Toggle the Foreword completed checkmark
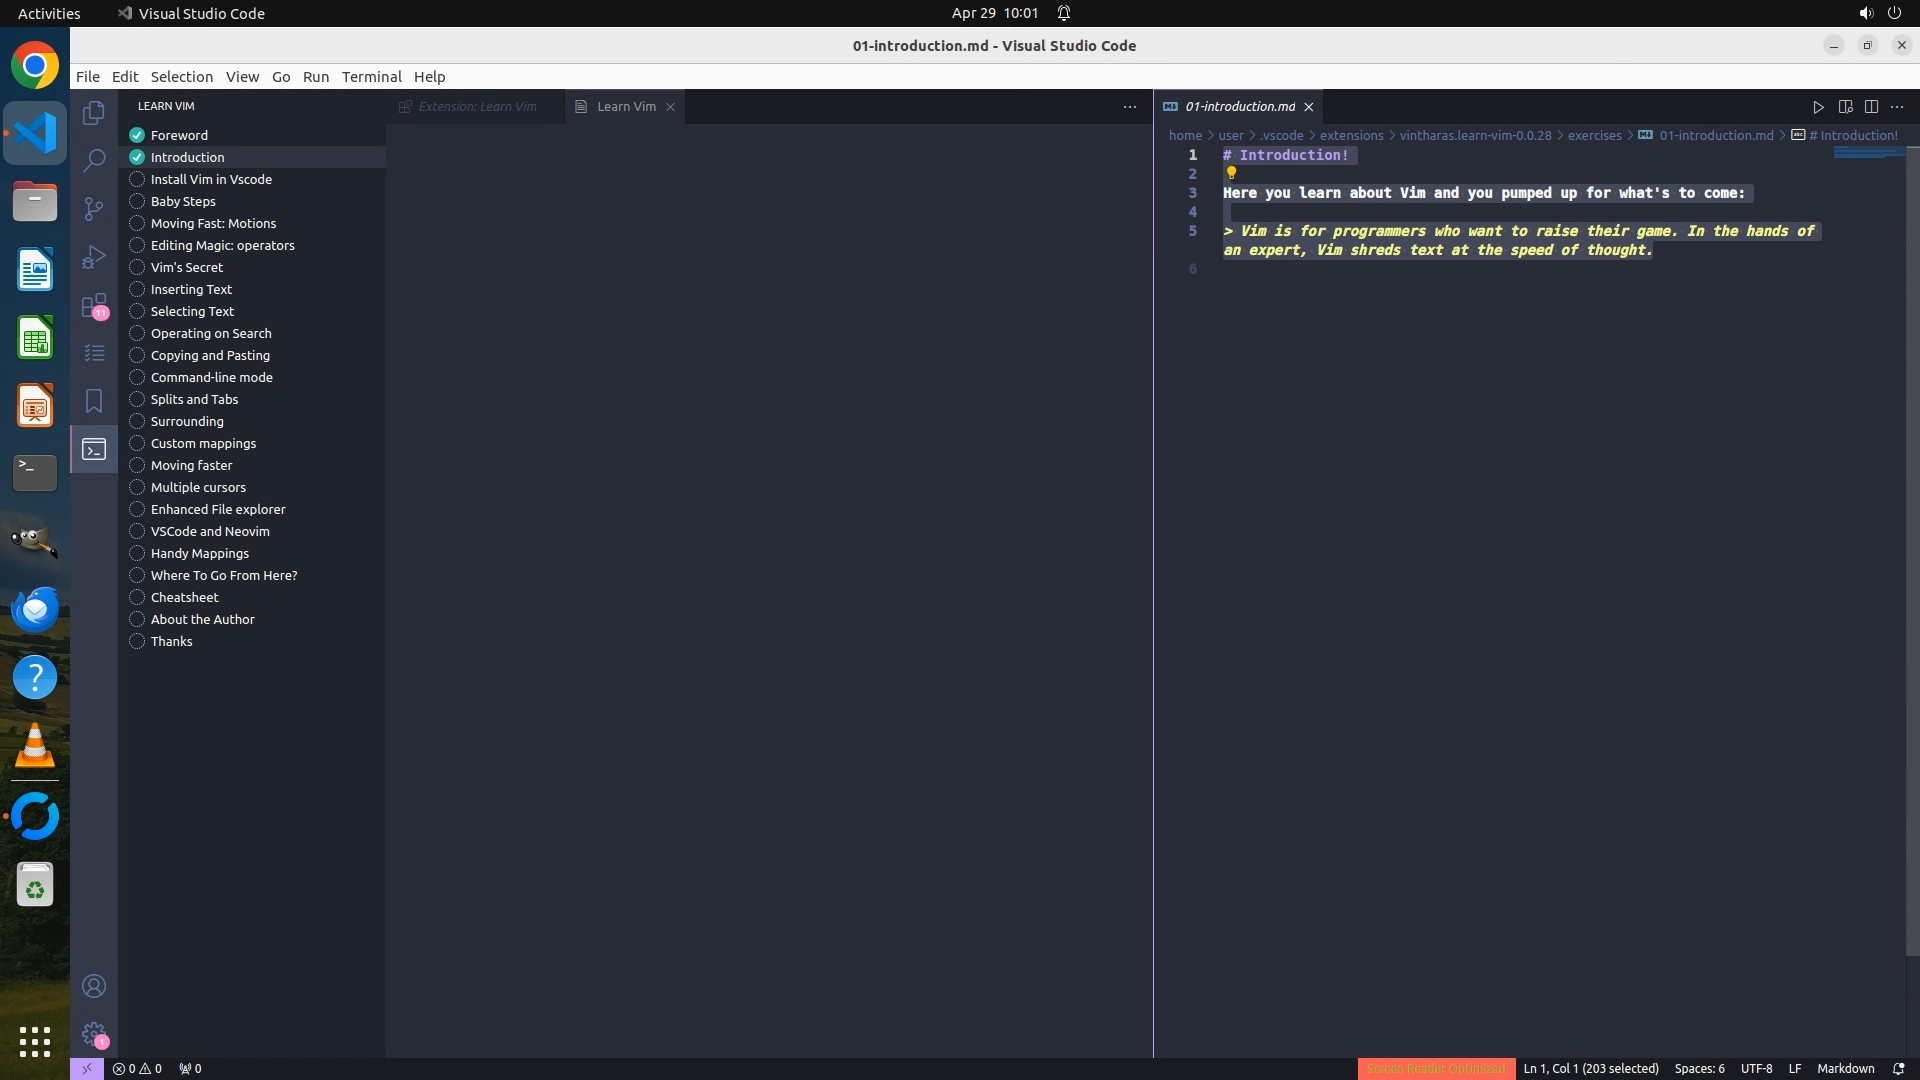This screenshot has height=1080, width=1920. click(137, 135)
